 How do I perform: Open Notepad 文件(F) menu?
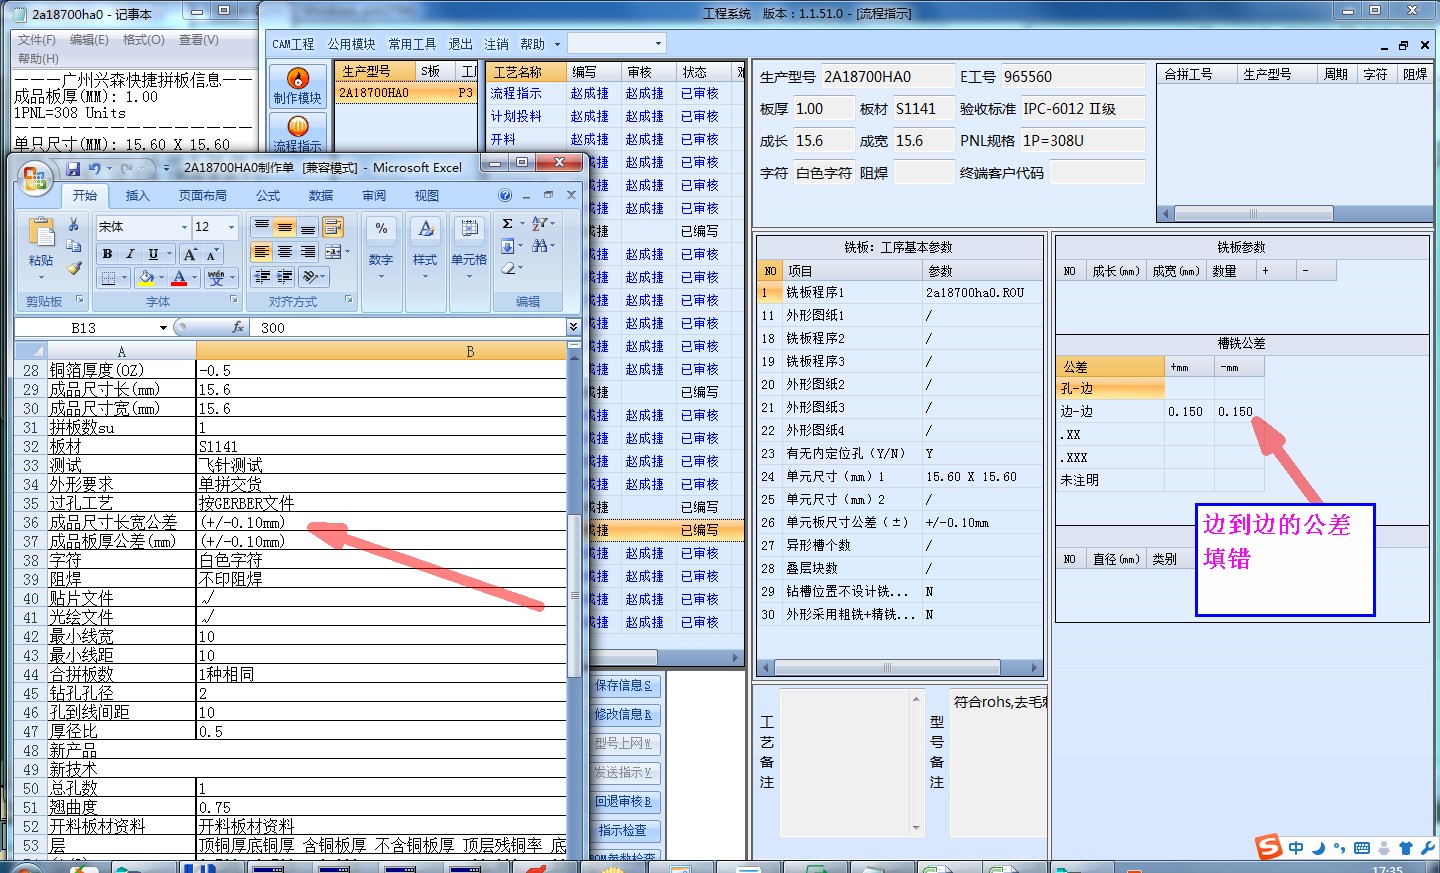37,40
